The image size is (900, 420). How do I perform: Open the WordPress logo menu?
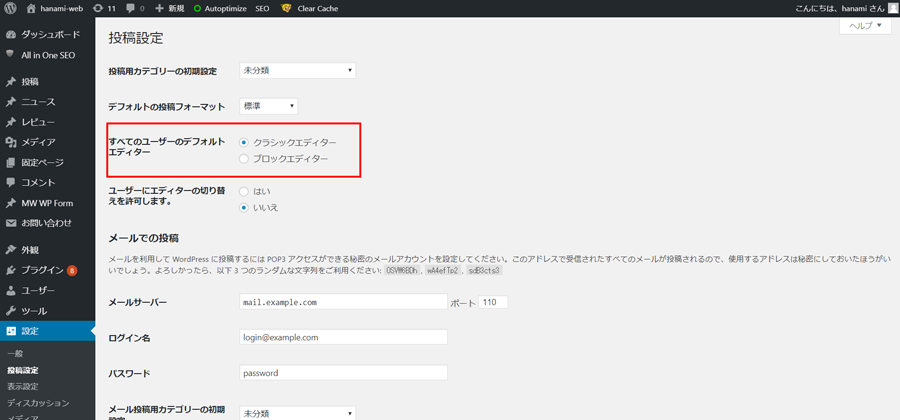point(11,9)
